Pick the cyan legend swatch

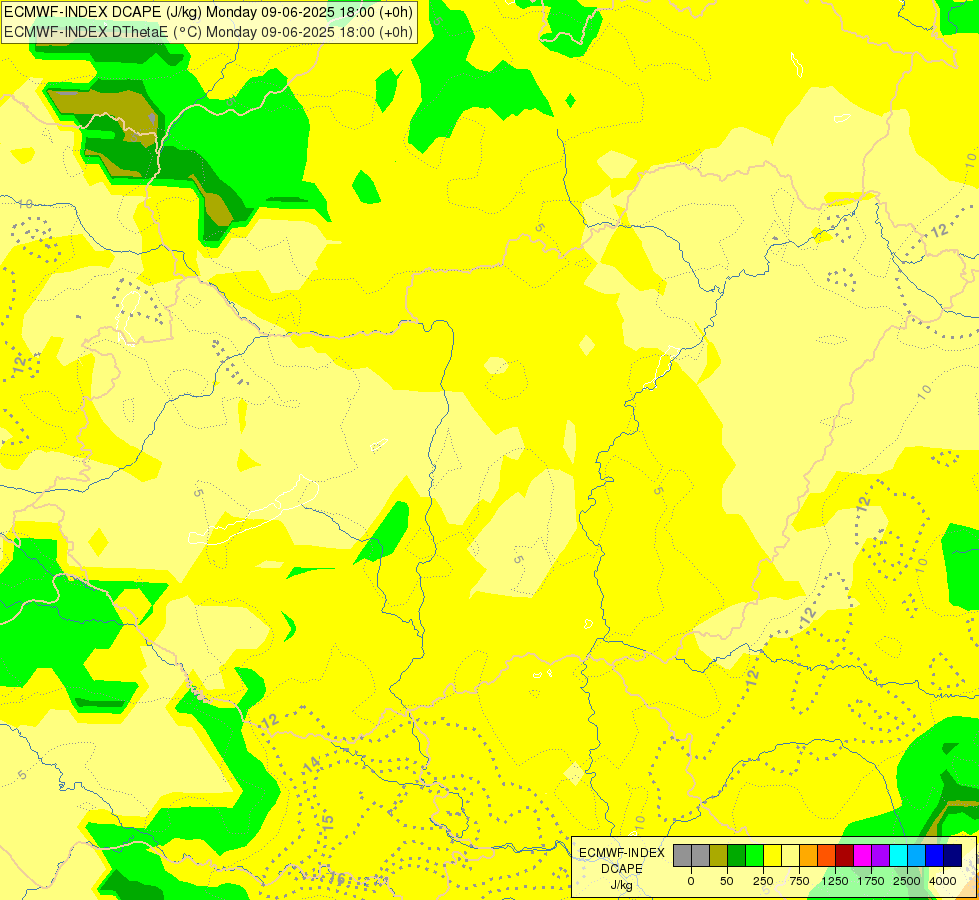(899, 856)
